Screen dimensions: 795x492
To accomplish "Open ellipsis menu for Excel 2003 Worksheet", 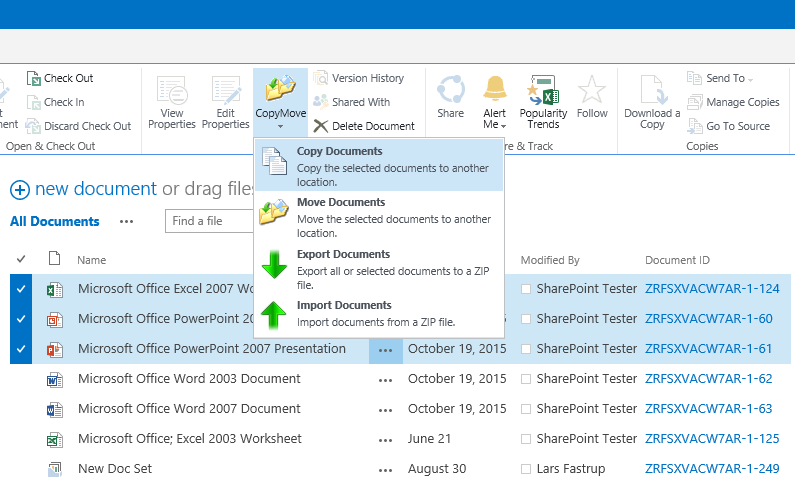I will pyautogui.click(x=385, y=440).
